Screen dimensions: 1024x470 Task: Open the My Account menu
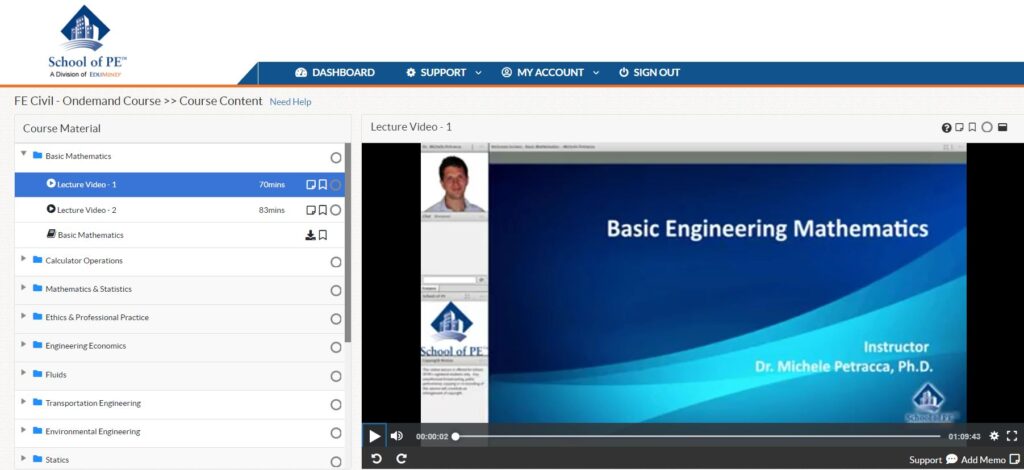550,72
